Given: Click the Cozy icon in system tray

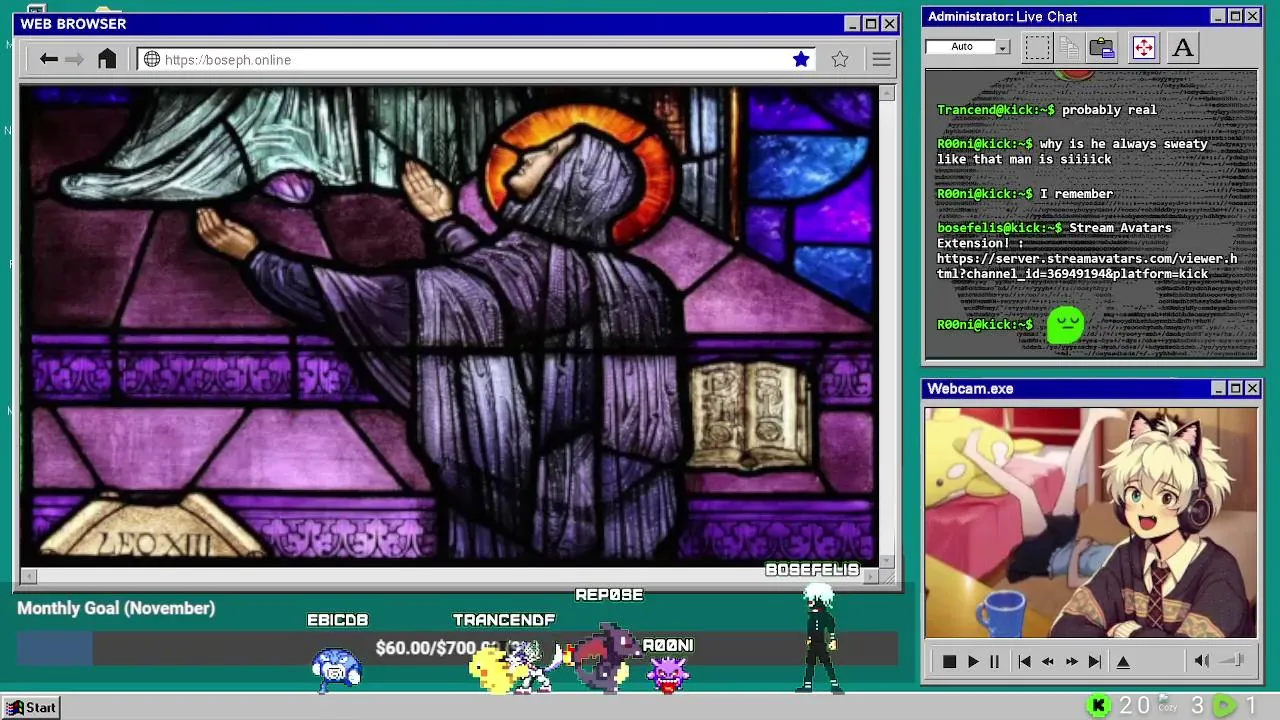Looking at the screenshot, I should pyautogui.click(x=1167, y=705).
